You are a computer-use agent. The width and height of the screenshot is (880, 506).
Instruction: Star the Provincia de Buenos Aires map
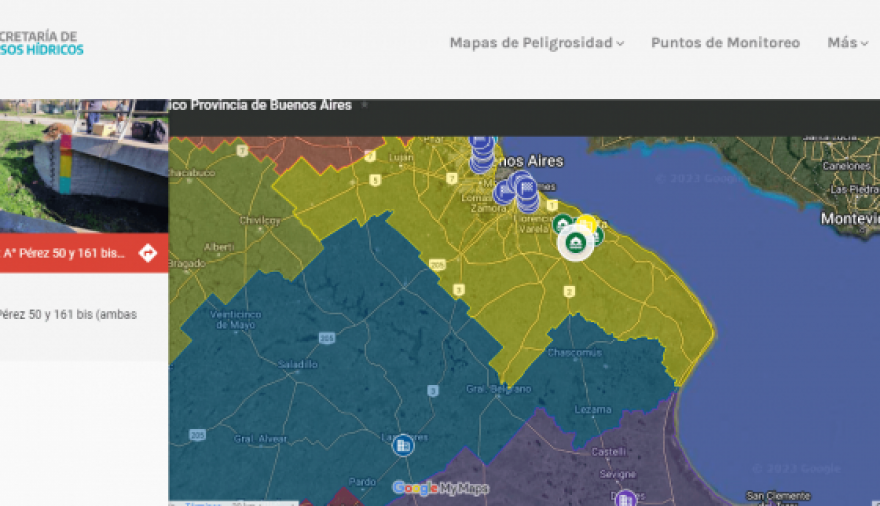(365, 105)
